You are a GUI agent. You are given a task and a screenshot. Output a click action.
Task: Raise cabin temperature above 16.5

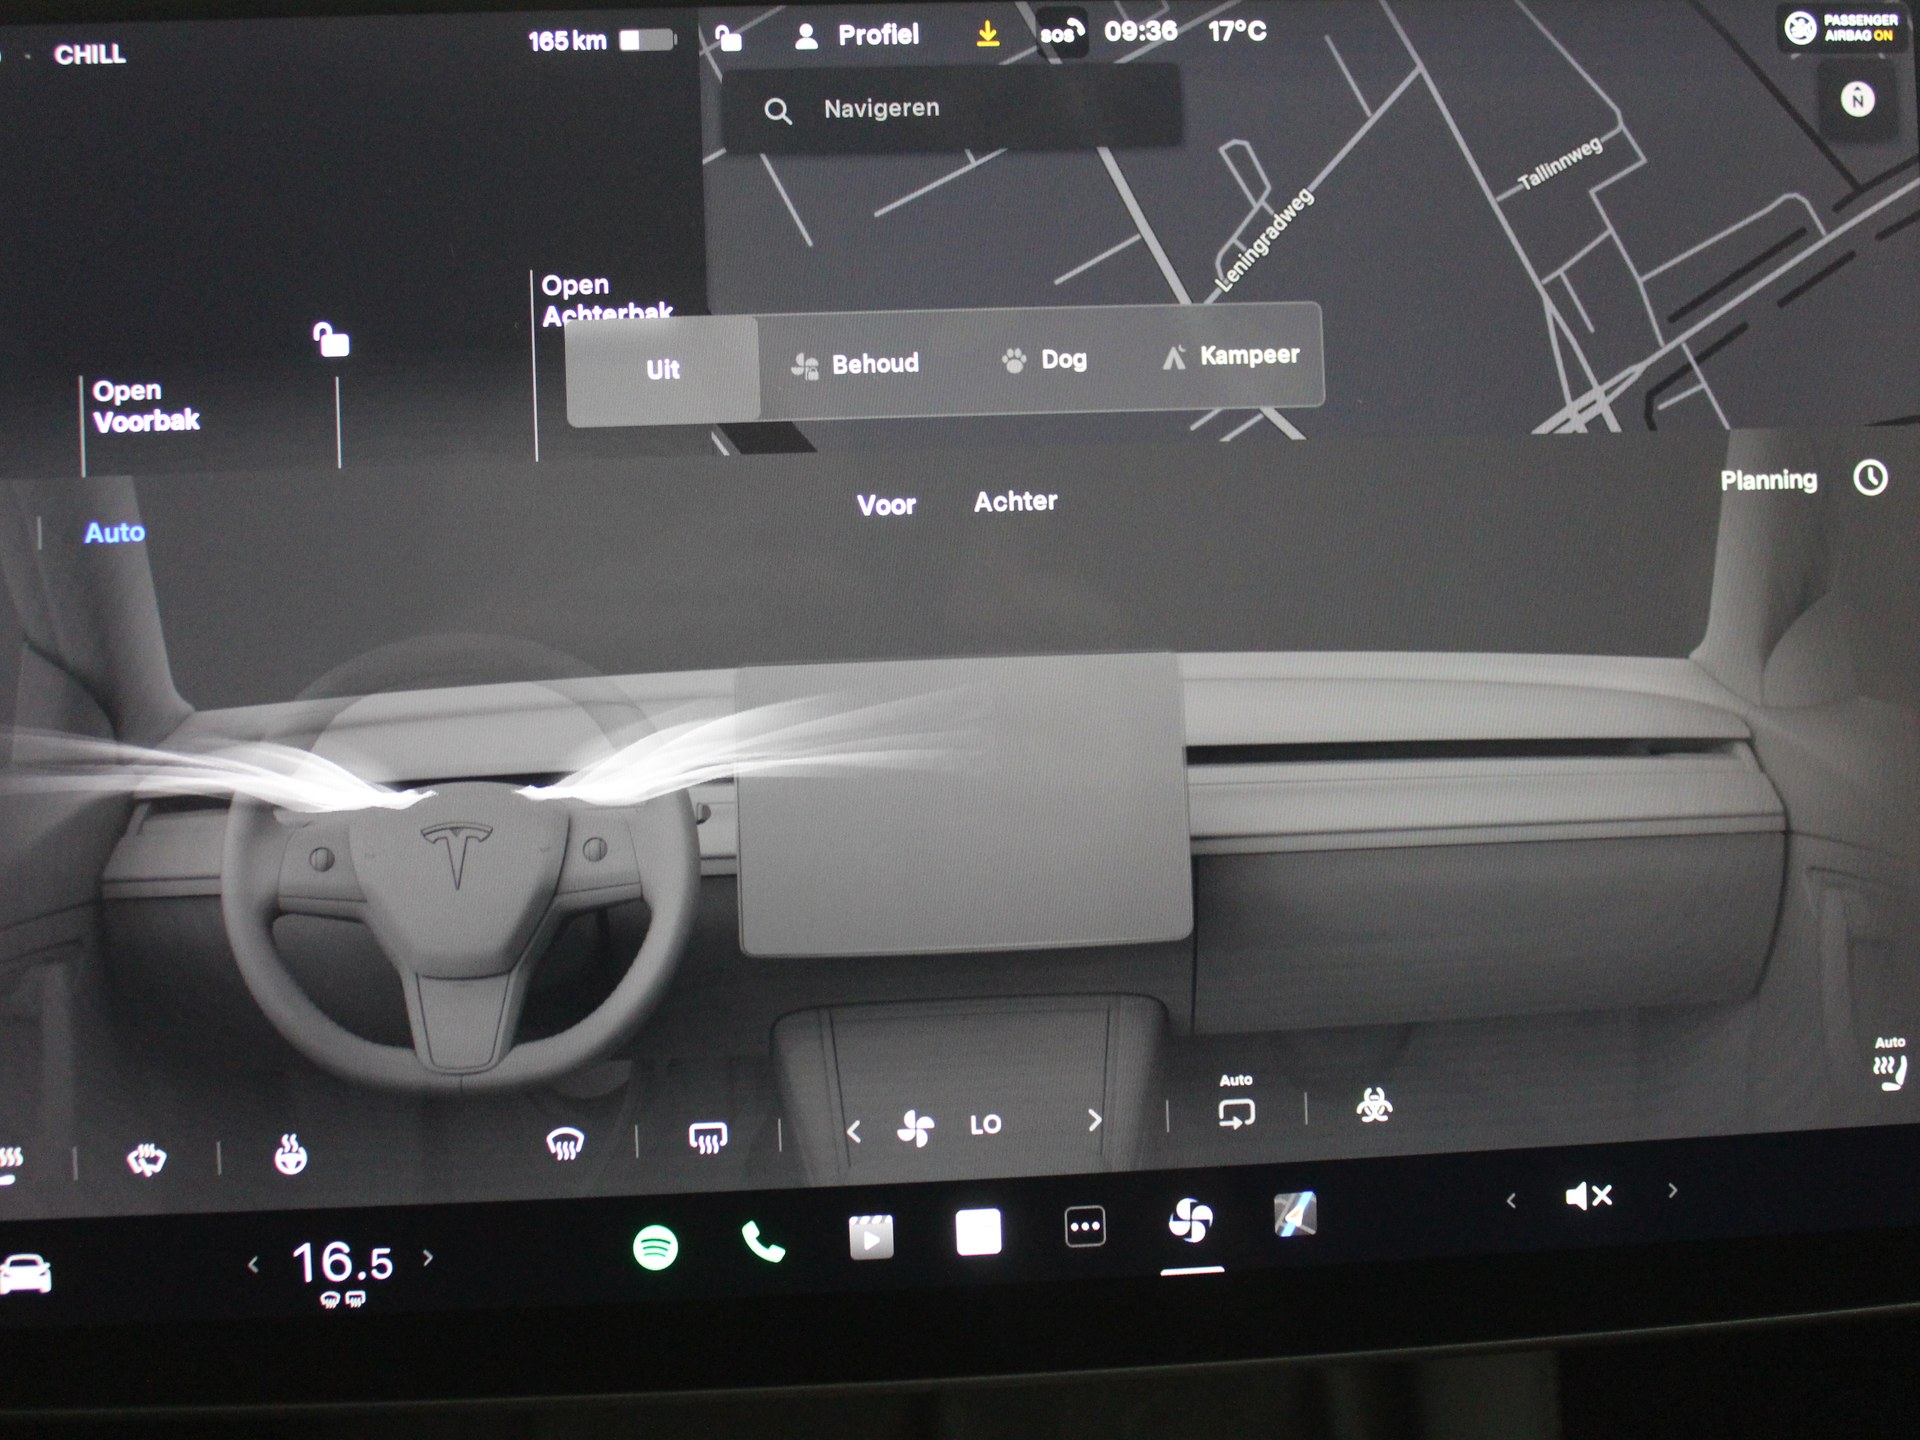point(428,1258)
